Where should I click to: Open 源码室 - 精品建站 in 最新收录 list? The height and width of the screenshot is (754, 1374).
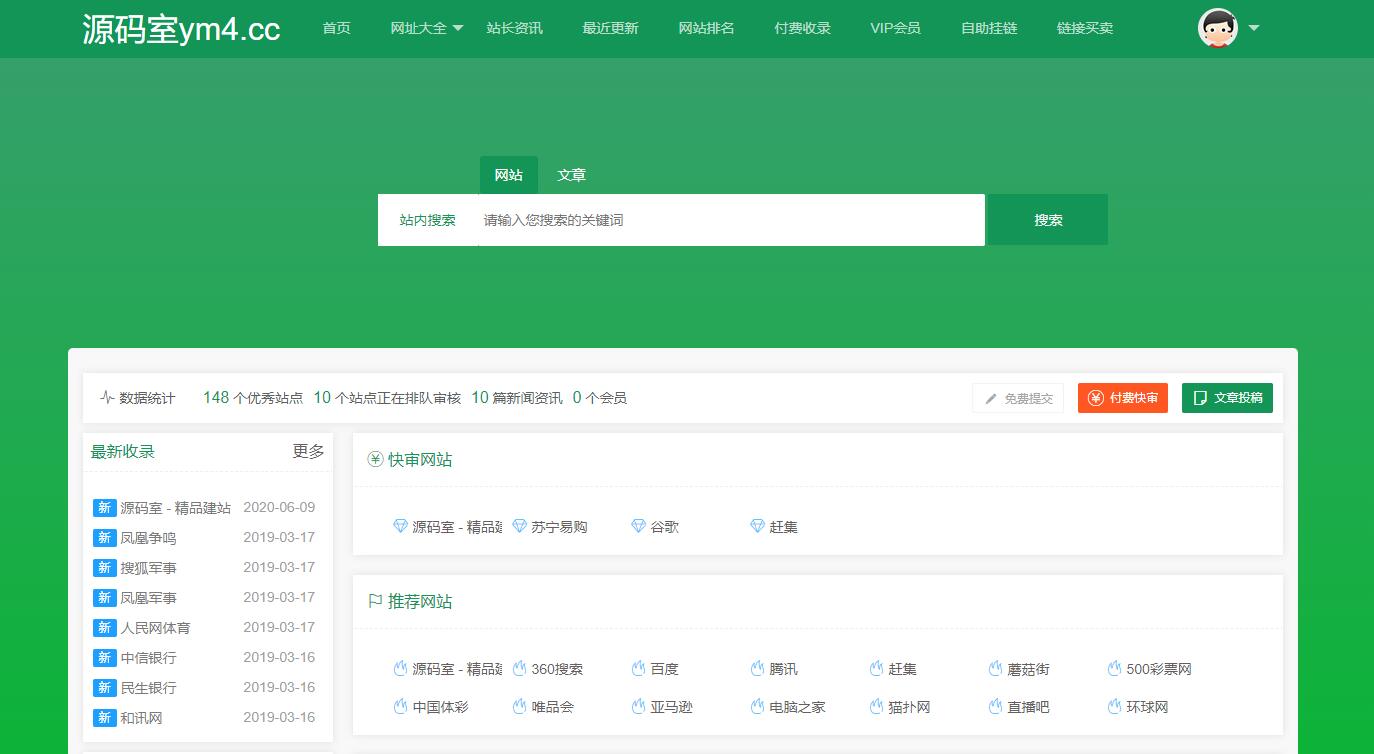click(x=175, y=508)
